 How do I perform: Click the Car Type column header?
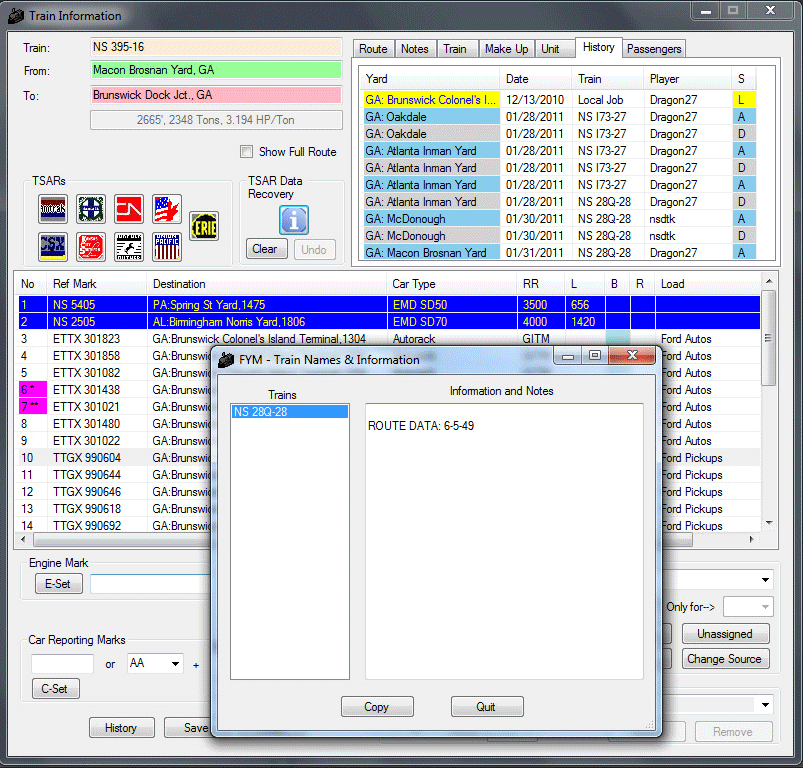452,284
